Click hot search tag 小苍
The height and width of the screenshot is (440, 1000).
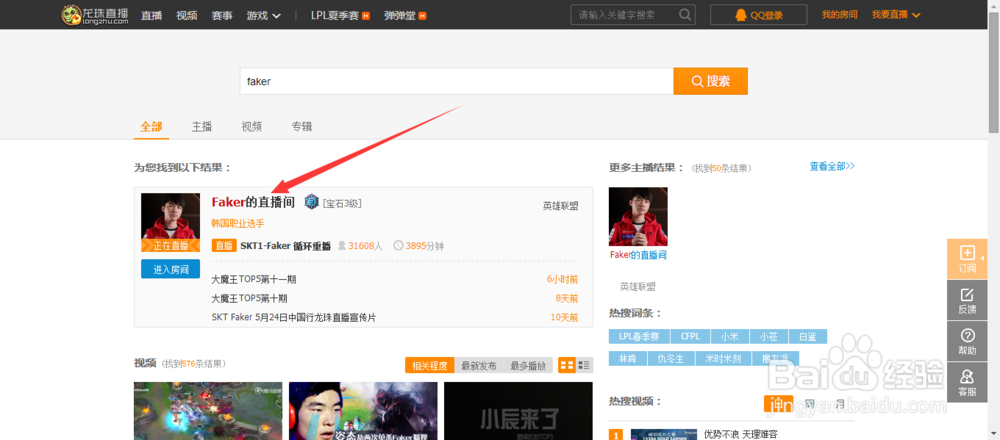tap(768, 337)
